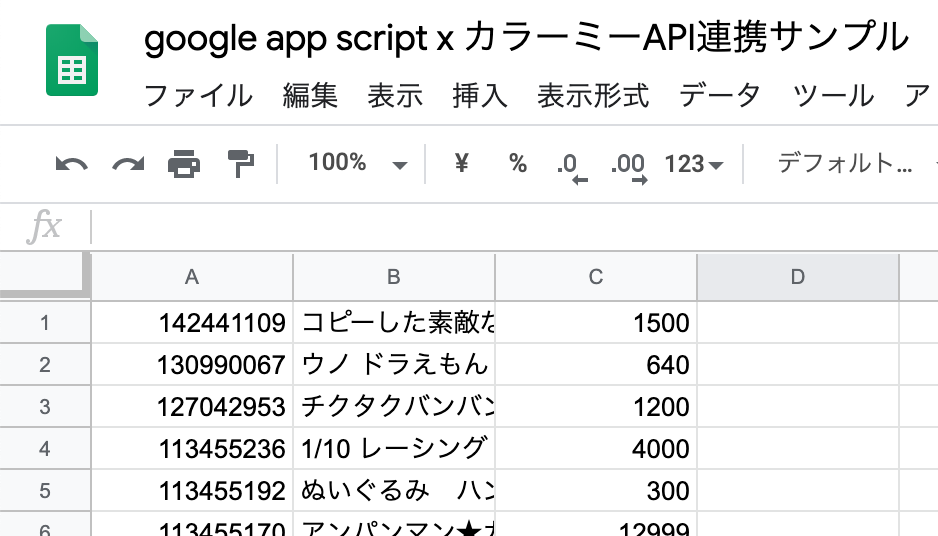Viewport: 938px width, 536px height.
Task: Select row 1 header
Action: tap(45, 322)
